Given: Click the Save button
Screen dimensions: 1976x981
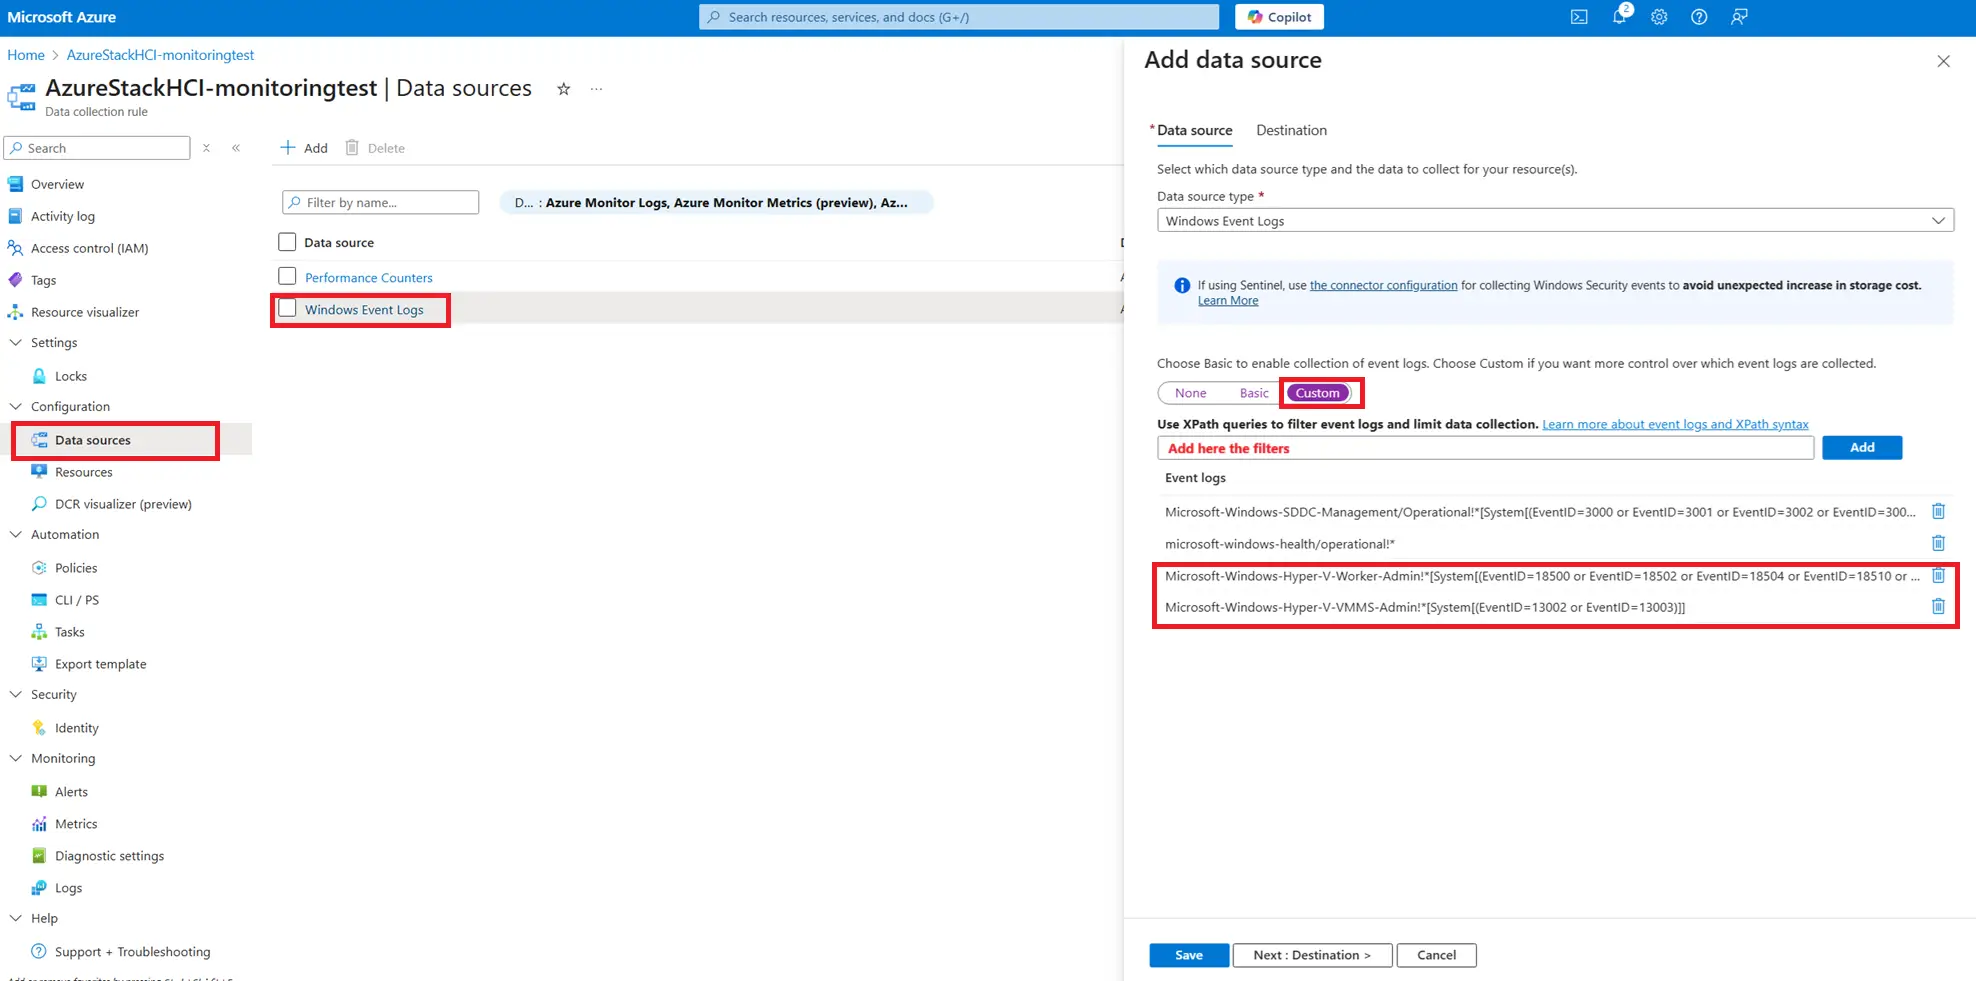Looking at the screenshot, I should pyautogui.click(x=1188, y=955).
